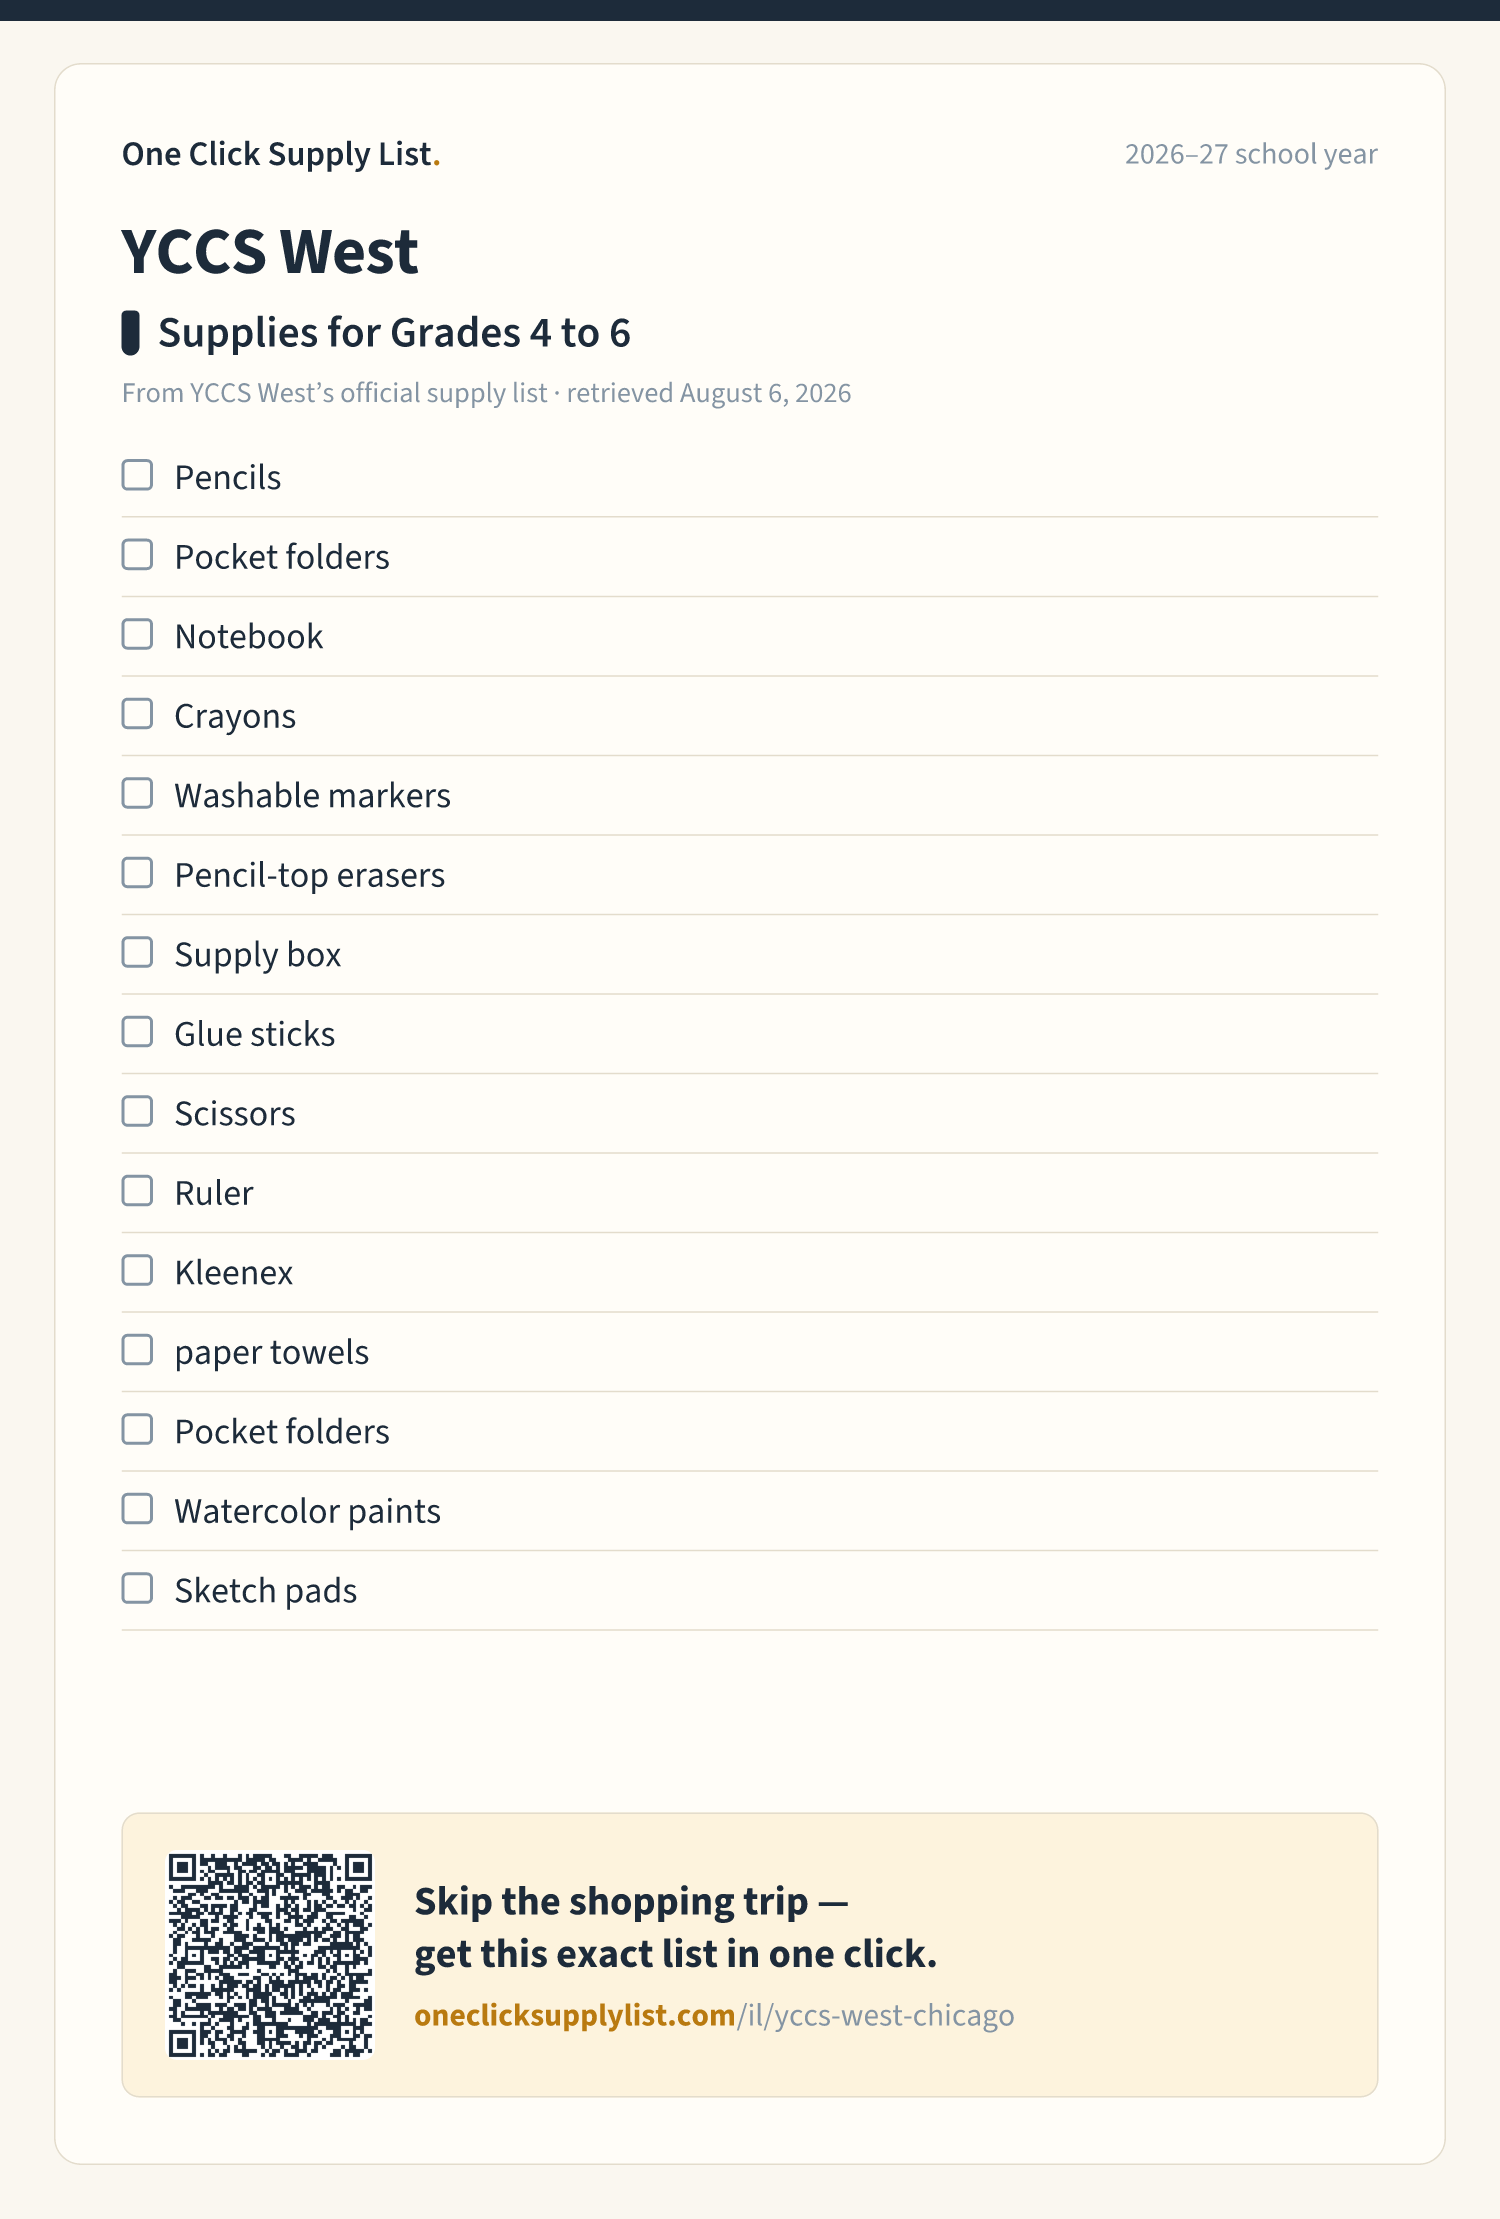Click the QR code image
This screenshot has width=1500, height=2219.
click(x=270, y=1955)
